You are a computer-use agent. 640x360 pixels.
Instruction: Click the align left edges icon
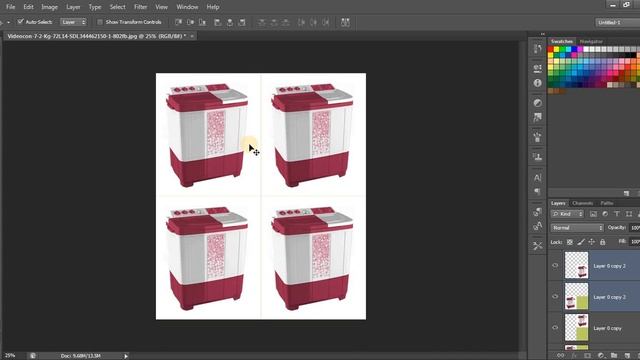click(218, 22)
